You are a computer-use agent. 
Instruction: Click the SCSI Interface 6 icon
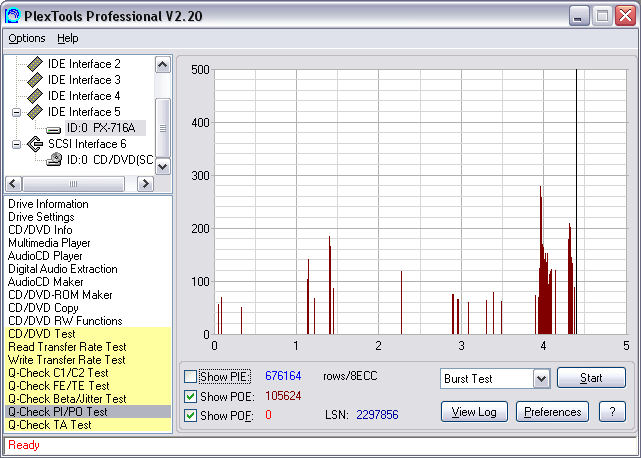click(35, 144)
